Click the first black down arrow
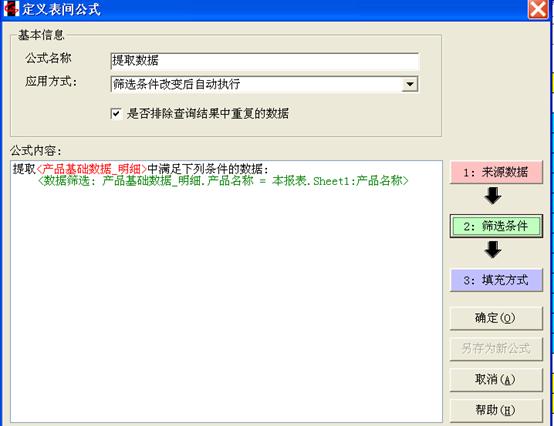554x426 pixels. (x=493, y=196)
